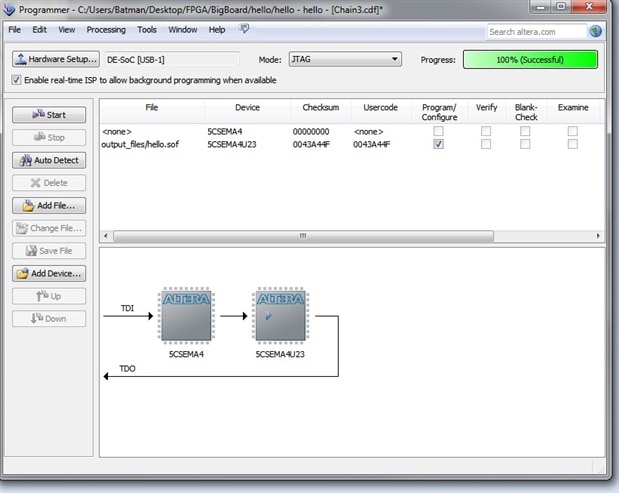Select the 5CSEMA4U23 chip in chain diagram
This screenshot has height=493, width=619.
point(280,315)
